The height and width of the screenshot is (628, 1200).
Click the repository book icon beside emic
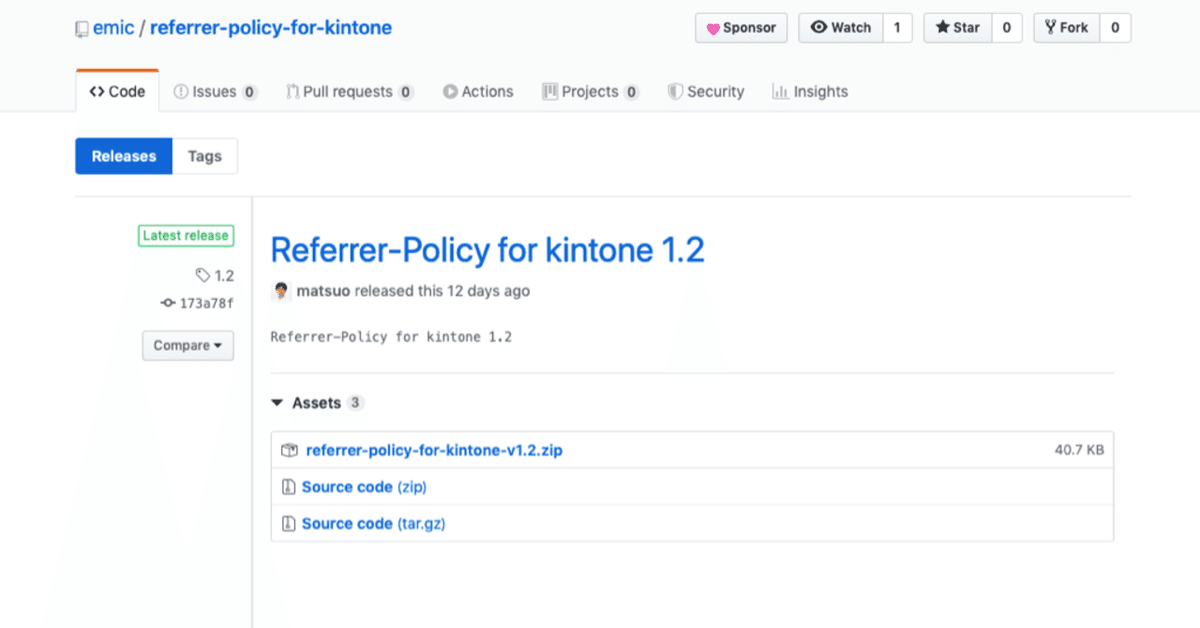coord(82,29)
